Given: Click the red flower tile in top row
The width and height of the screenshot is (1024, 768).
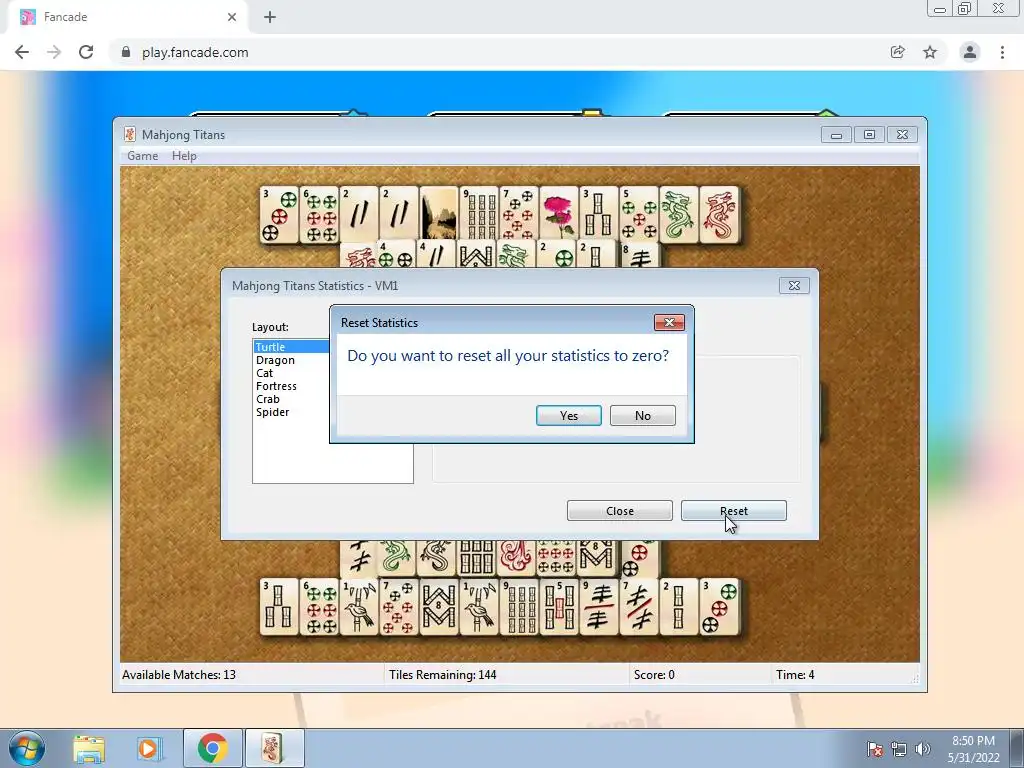Looking at the screenshot, I should pyautogui.click(x=558, y=215).
